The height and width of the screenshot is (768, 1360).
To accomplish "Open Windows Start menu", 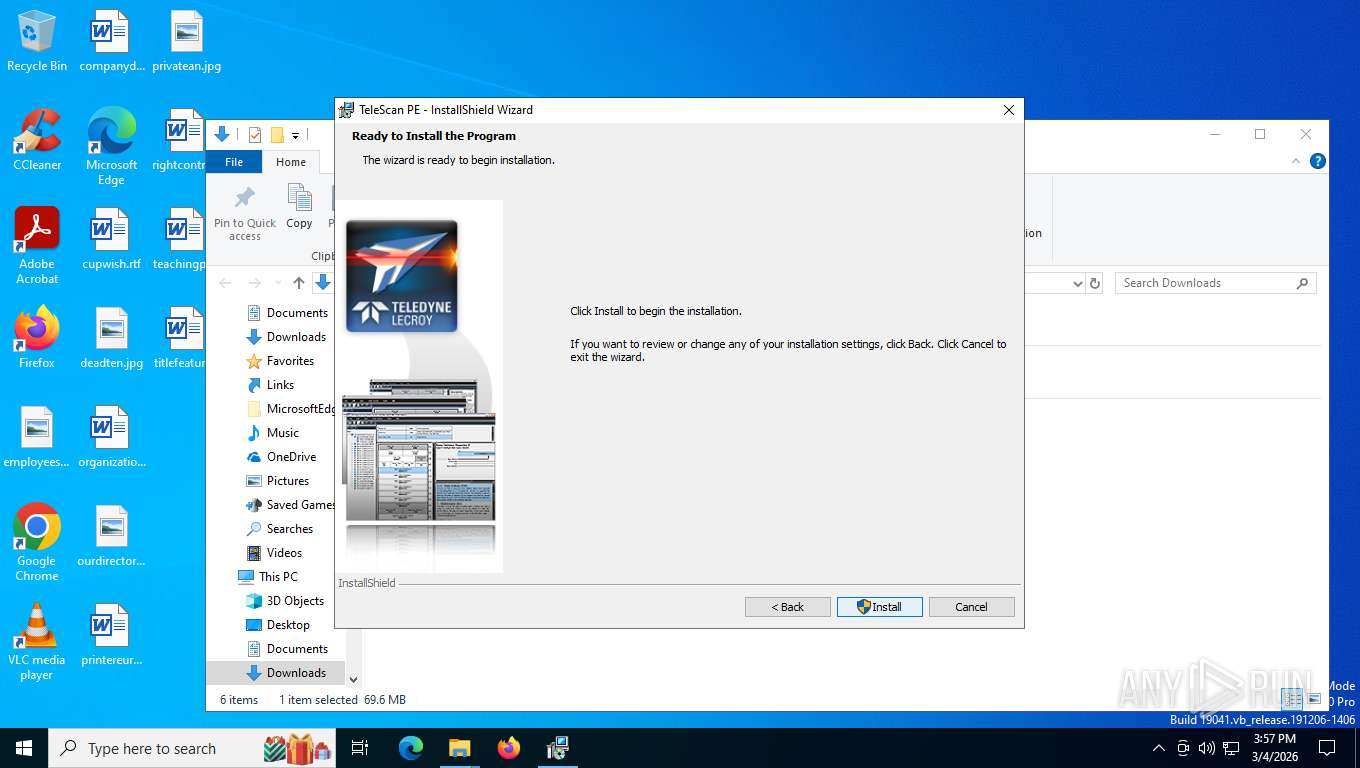I will click(x=23, y=748).
